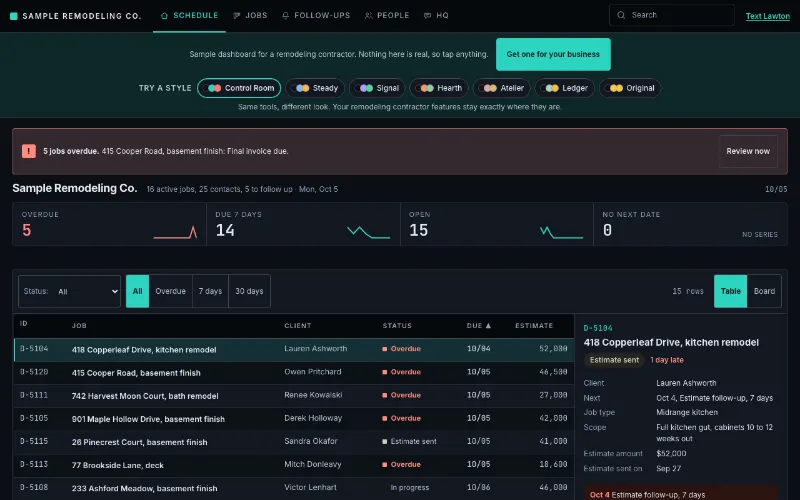Select the 742 Harvest Moon Court row
This screenshot has width=800, height=500.
294,395
